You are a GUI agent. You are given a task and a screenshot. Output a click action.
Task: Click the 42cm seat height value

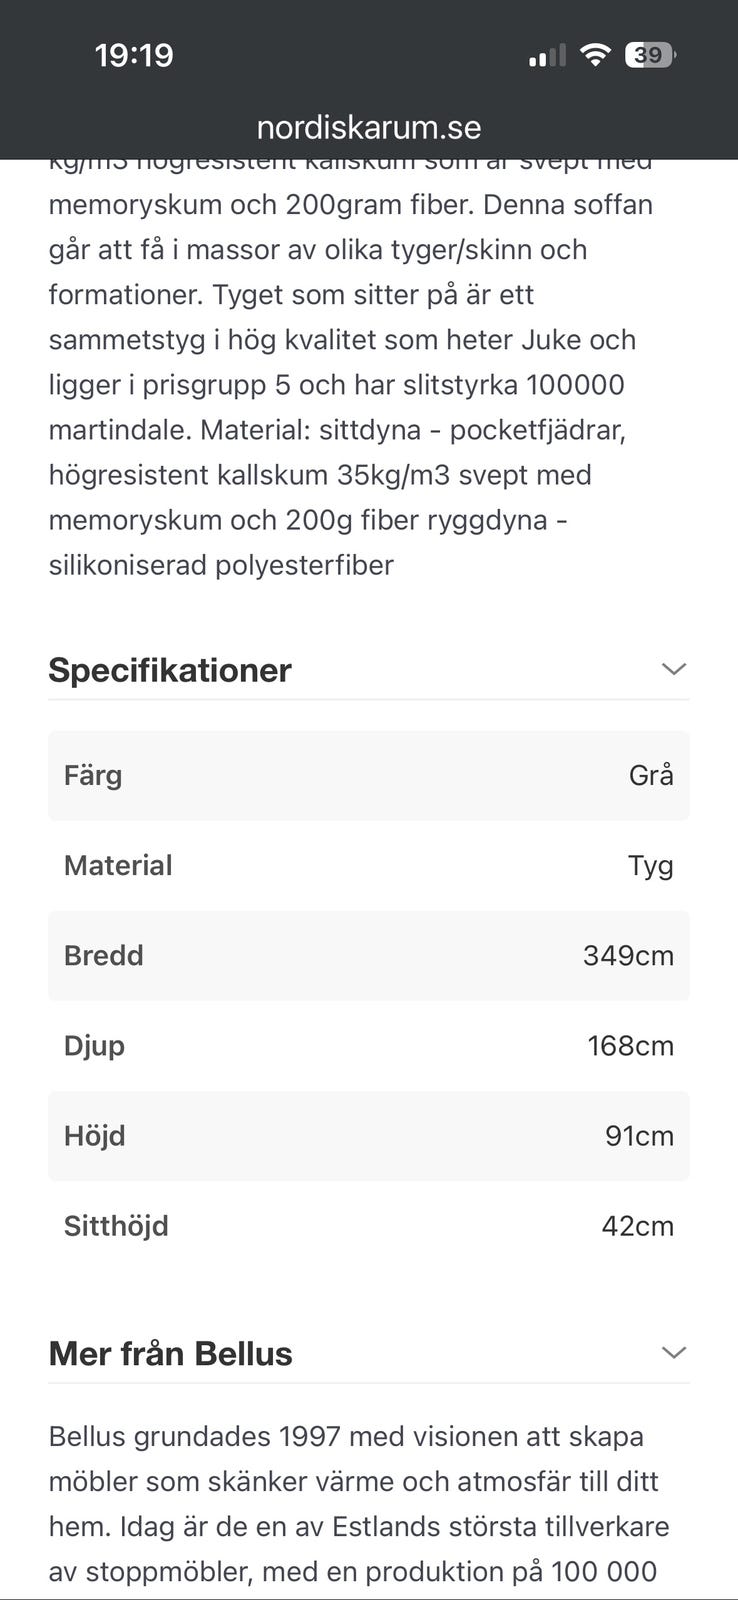(x=637, y=1226)
